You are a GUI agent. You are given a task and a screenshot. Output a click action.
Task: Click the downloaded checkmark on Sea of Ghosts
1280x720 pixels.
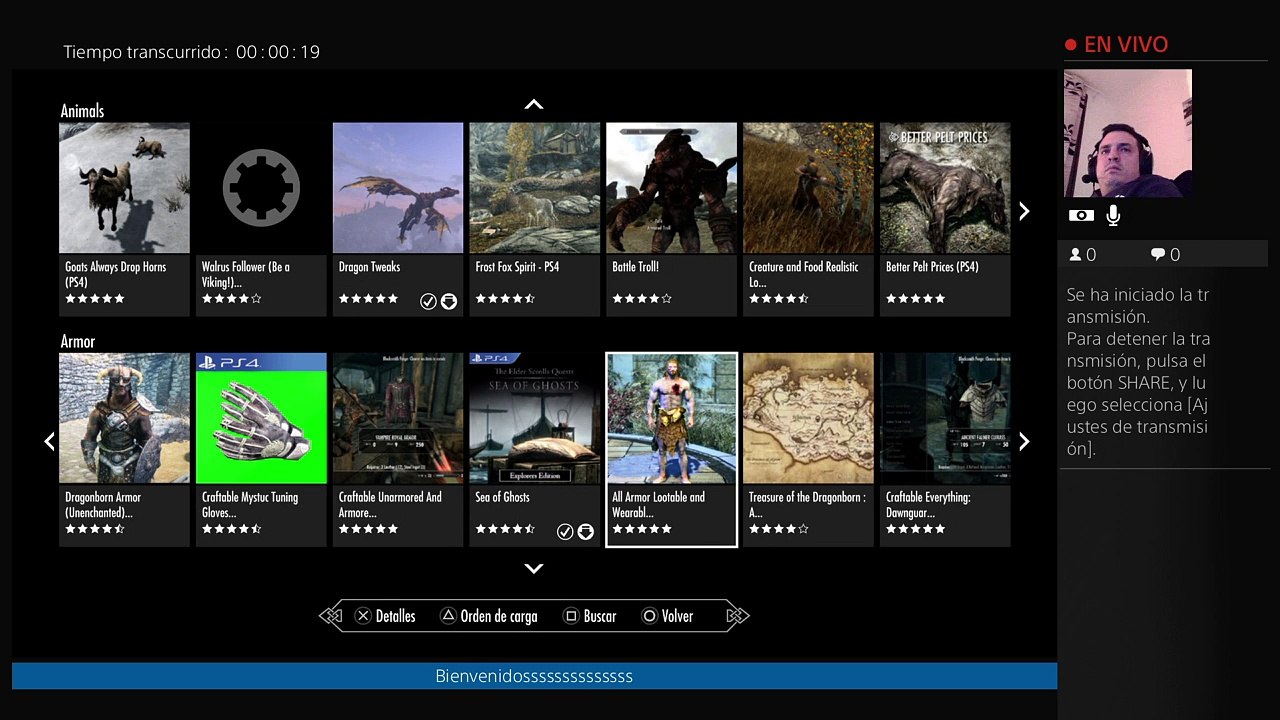[565, 531]
